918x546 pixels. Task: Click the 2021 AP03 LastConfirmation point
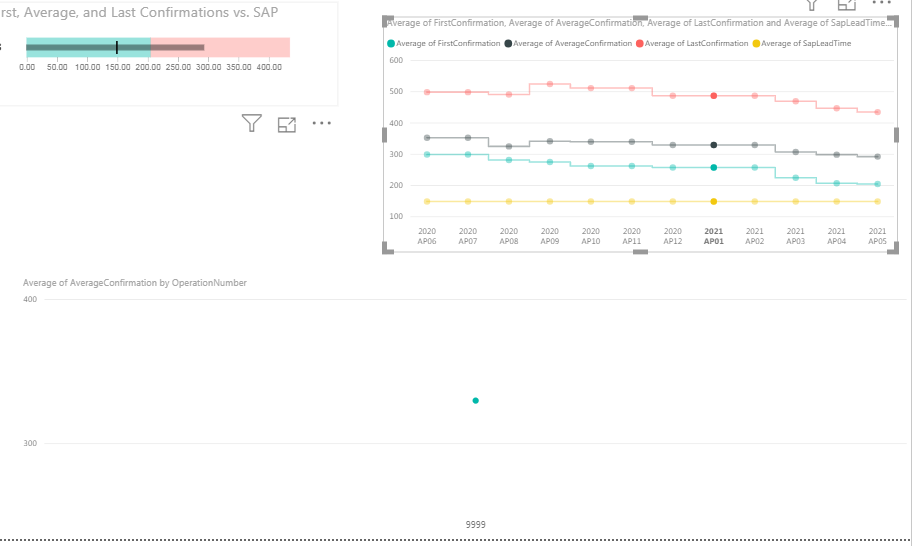796,101
